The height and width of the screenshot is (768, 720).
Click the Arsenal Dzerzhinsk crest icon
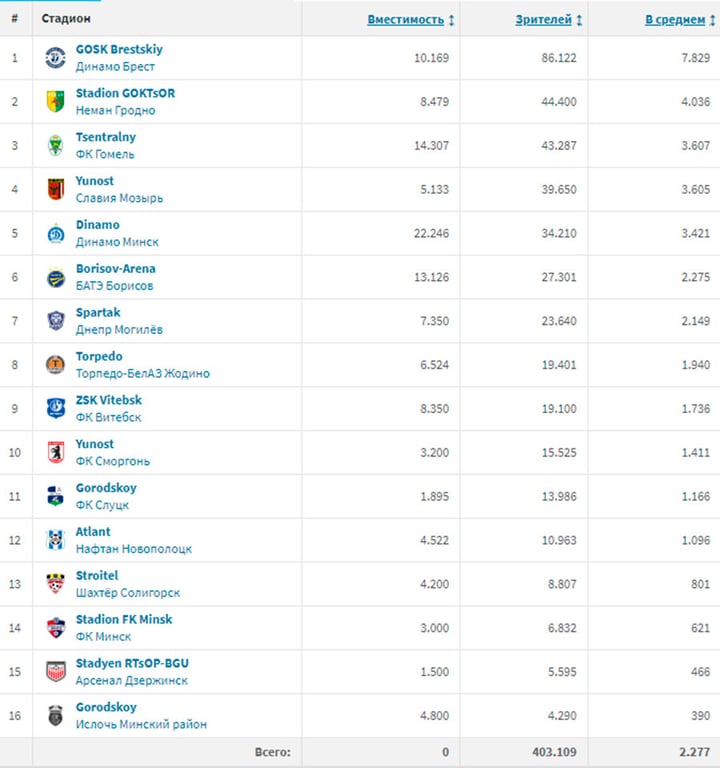click(x=55, y=671)
